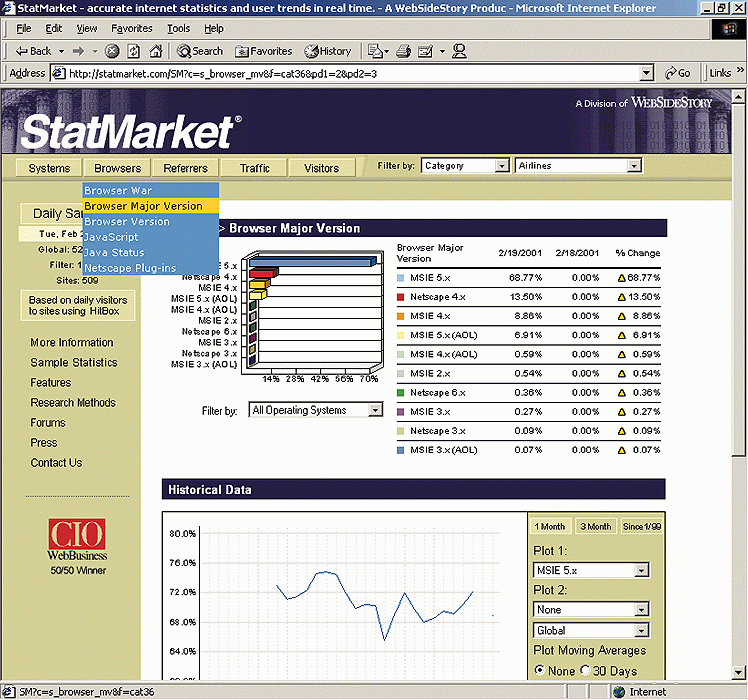This screenshot has height=700, width=748.
Task: Open the History toolbar button
Action: coord(328,51)
